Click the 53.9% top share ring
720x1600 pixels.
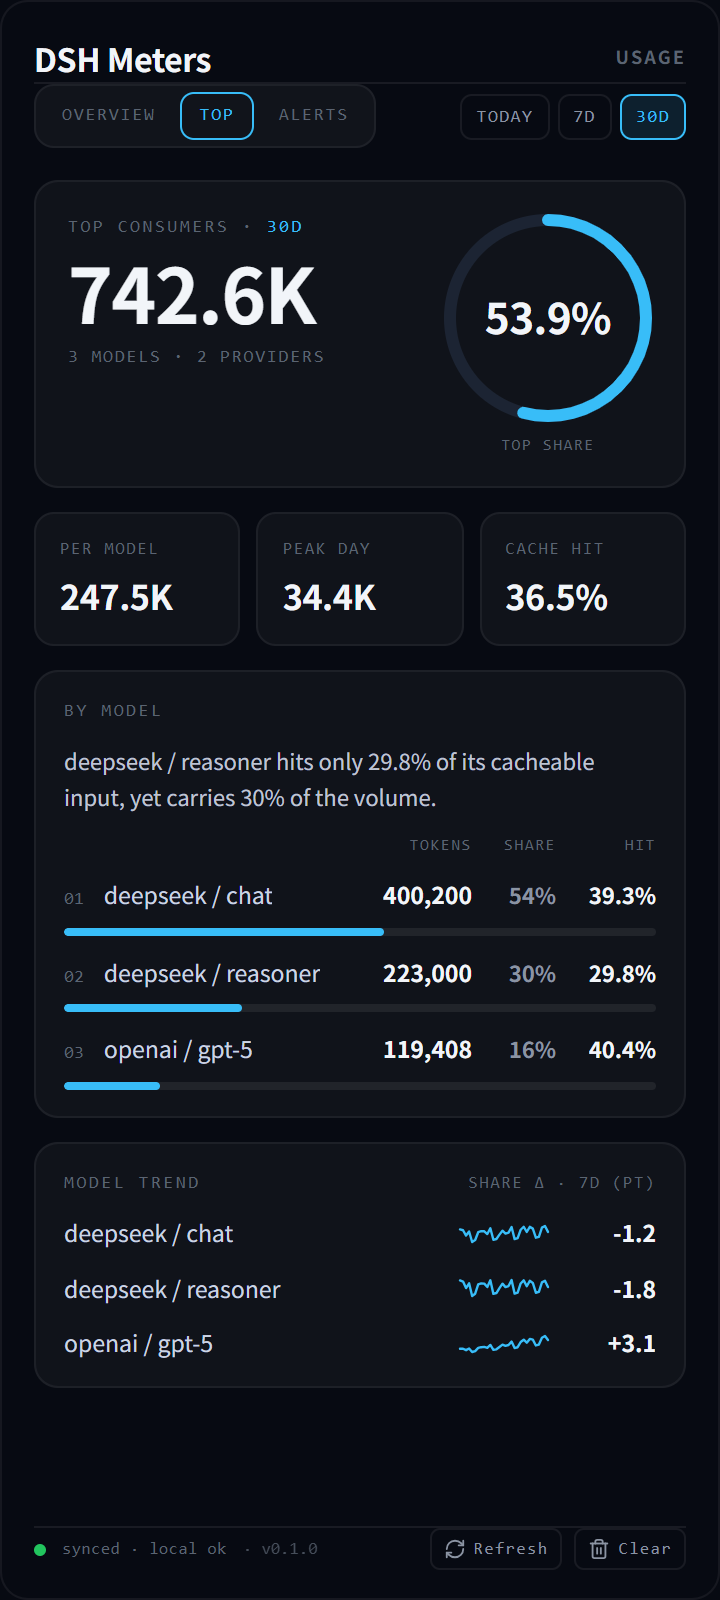pos(548,318)
